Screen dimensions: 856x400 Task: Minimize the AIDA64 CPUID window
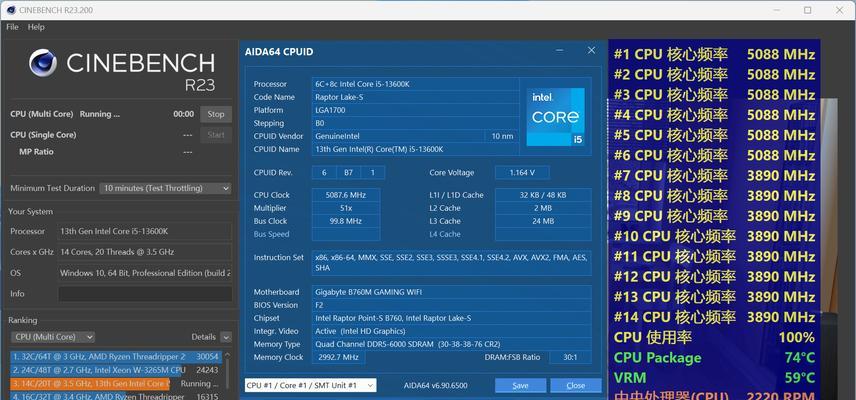[560, 51]
